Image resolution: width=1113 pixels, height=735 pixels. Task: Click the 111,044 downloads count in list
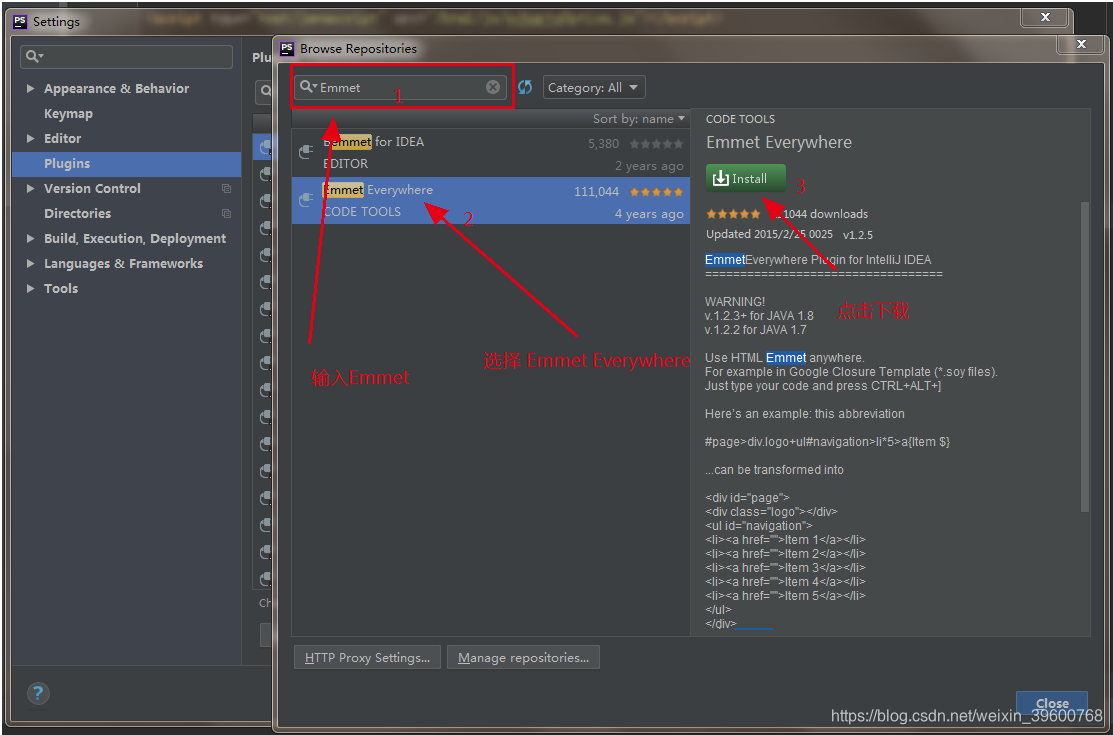(596, 192)
